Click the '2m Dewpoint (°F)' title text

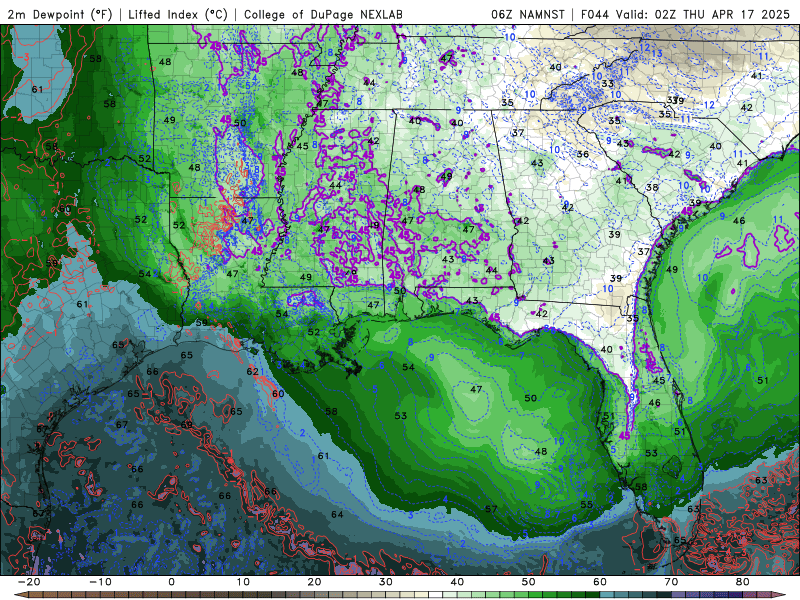60,14
